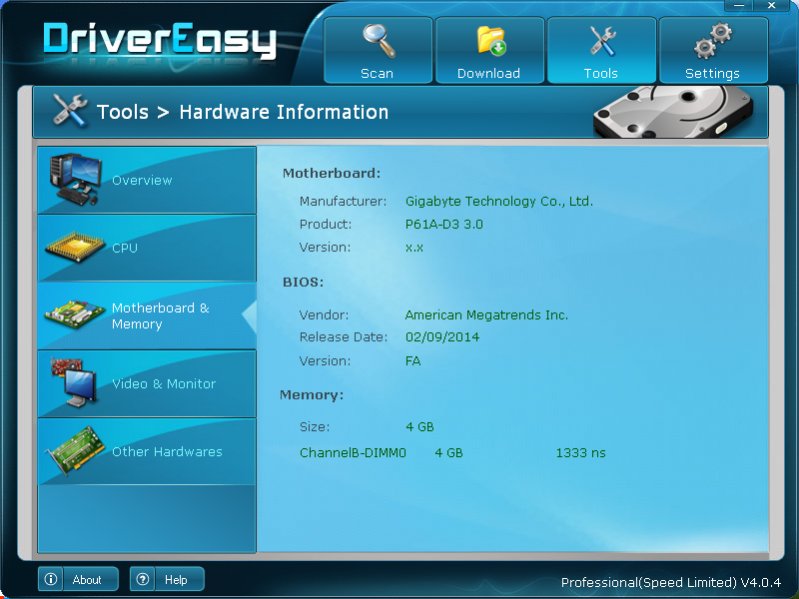Click the Settings gears icon
Image resolution: width=799 pixels, height=599 pixels.
pyautogui.click(x=712, y=40)
